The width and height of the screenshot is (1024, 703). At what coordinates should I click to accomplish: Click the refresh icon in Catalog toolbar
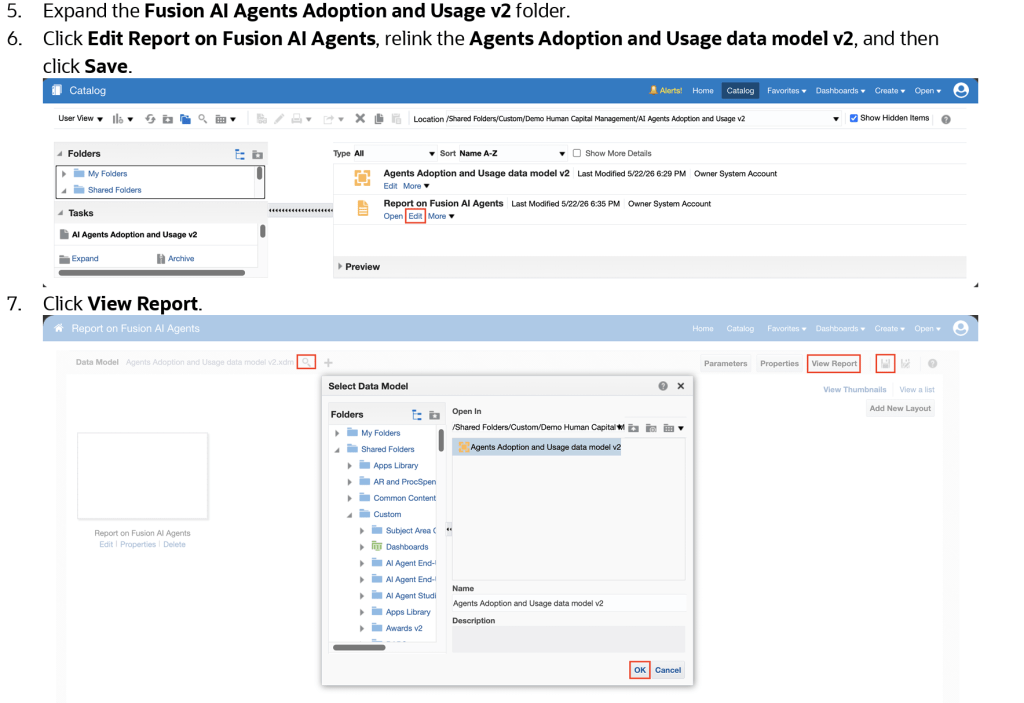pos(150,119)
